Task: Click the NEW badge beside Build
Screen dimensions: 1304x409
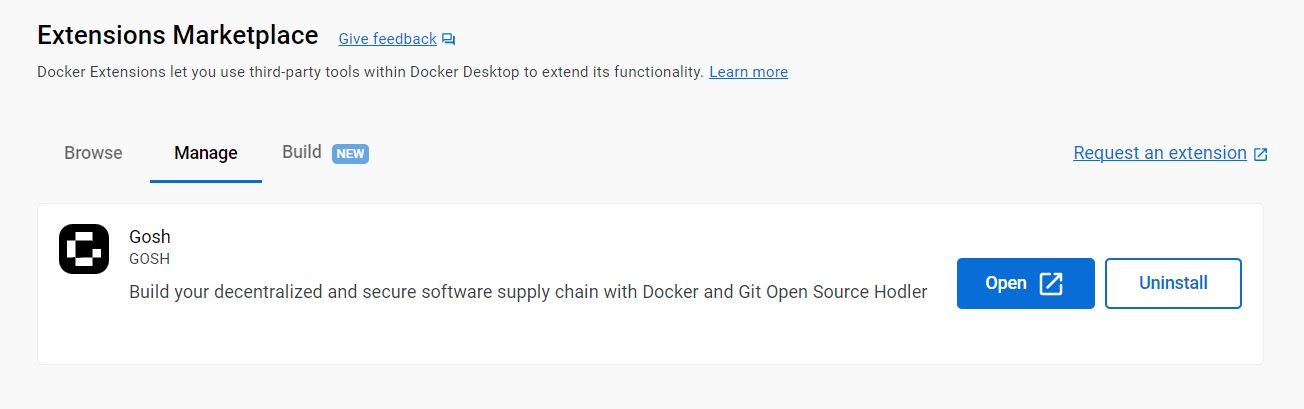Action: [350, 153]
